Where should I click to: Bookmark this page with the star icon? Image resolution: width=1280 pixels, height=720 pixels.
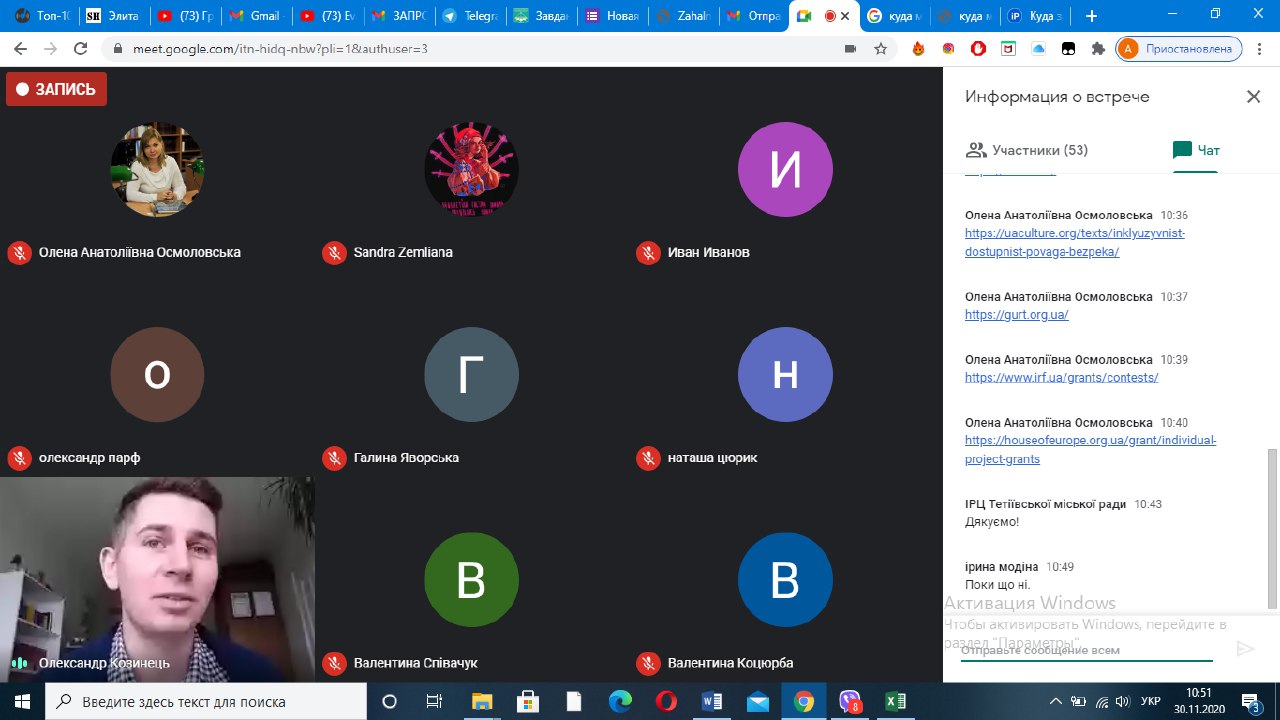880,48
